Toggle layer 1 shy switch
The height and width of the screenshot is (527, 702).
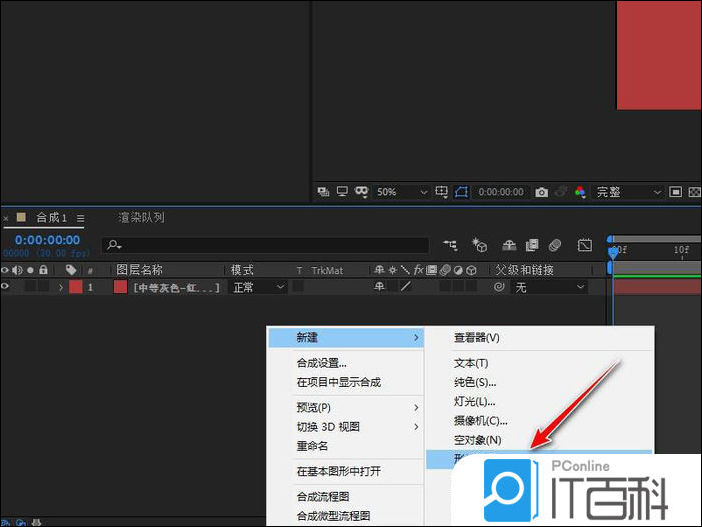[379, 287]
